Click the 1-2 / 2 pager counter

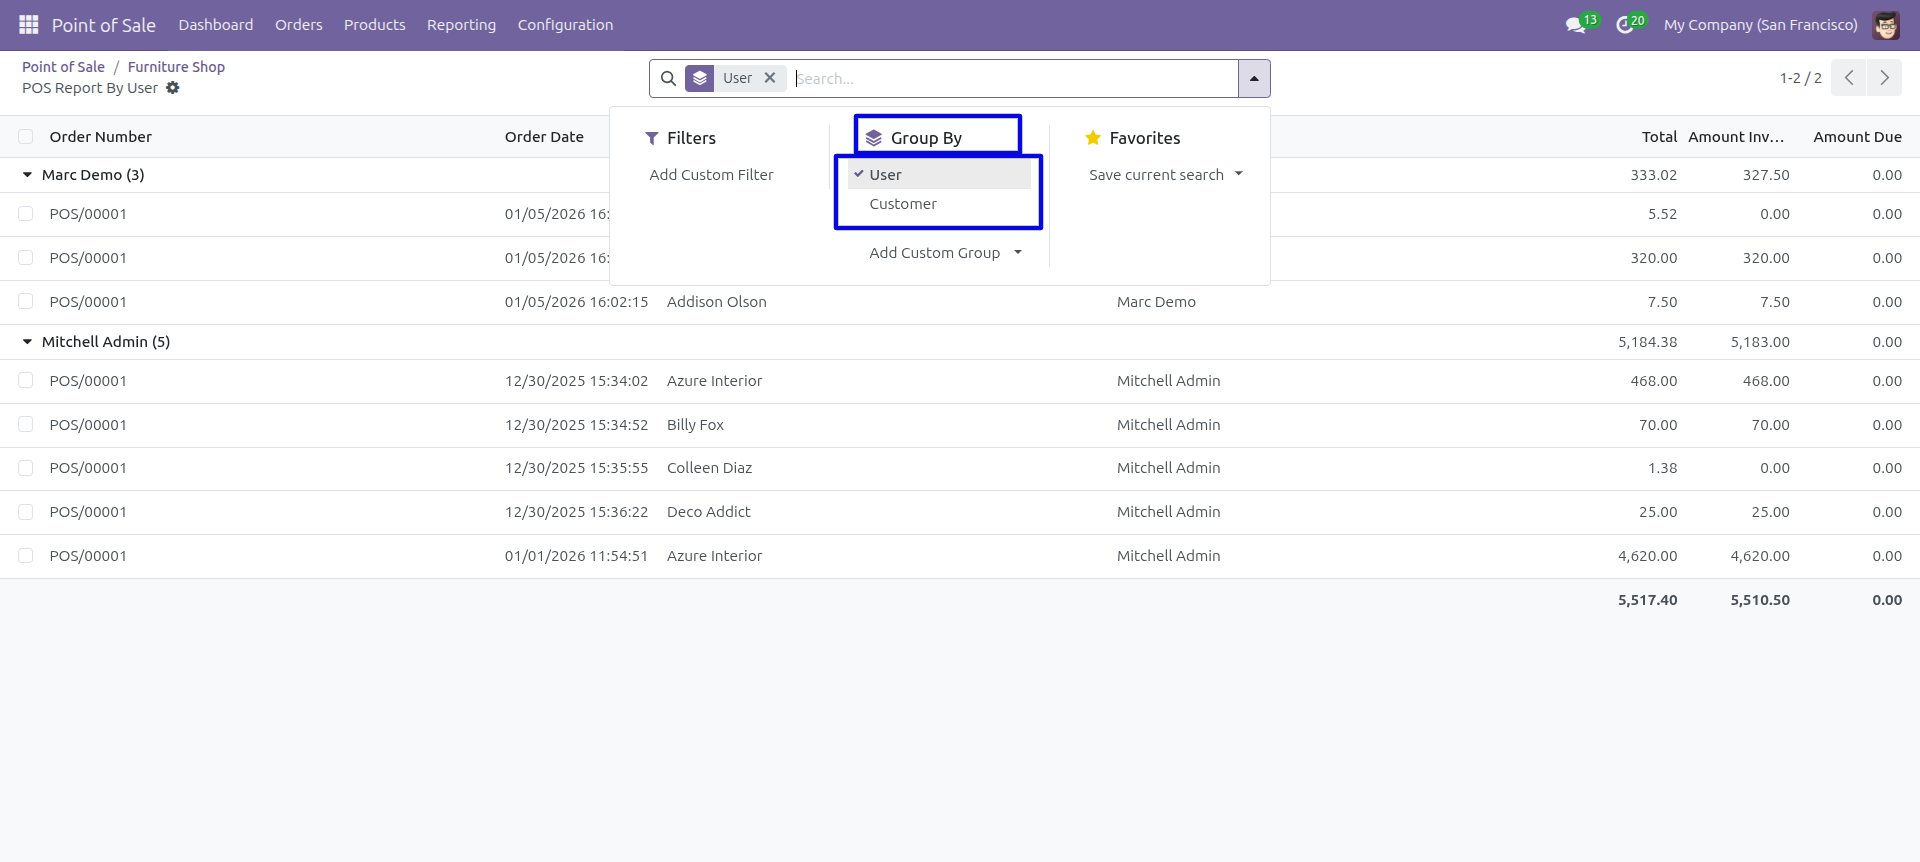pos(1800,78)
